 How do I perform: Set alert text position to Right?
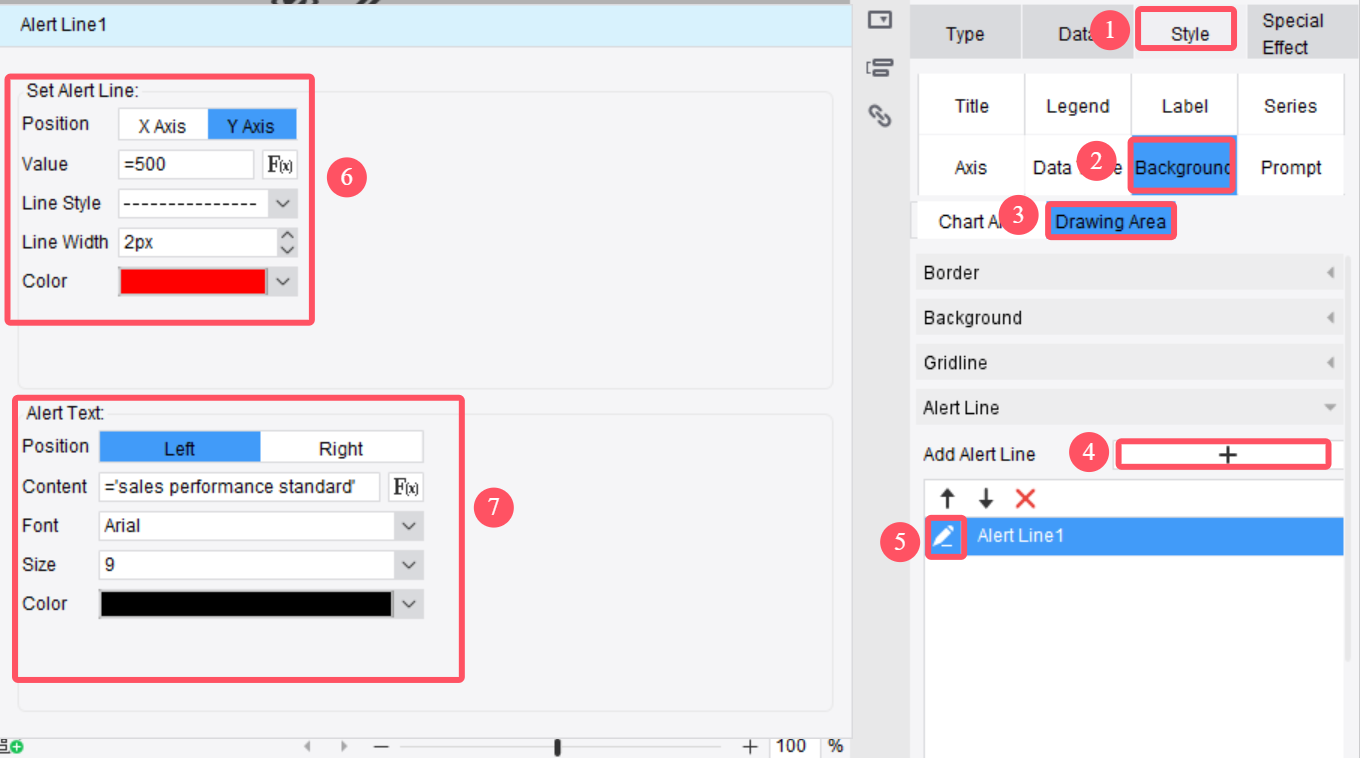(x=341, y=448)
